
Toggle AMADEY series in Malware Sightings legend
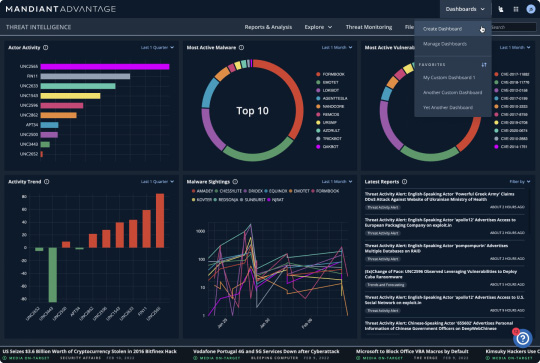pos(202,191)
